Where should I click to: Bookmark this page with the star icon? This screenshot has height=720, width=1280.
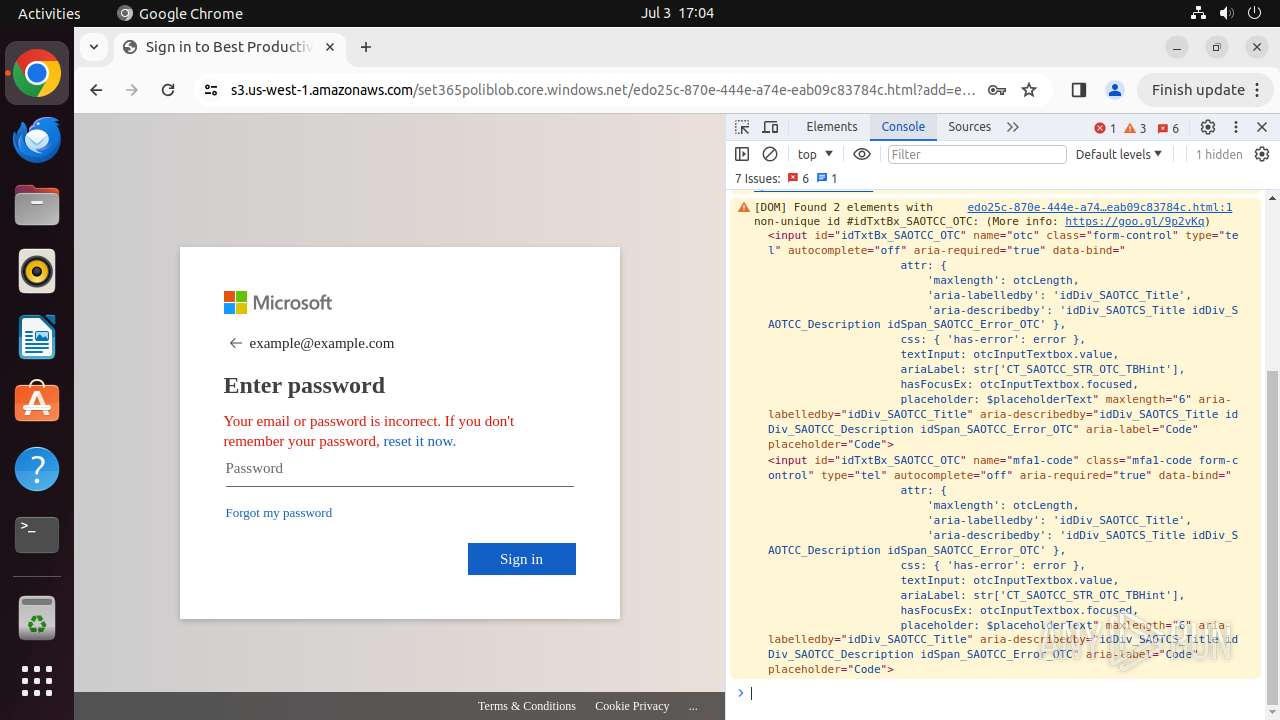click(x=1029, y=90)
